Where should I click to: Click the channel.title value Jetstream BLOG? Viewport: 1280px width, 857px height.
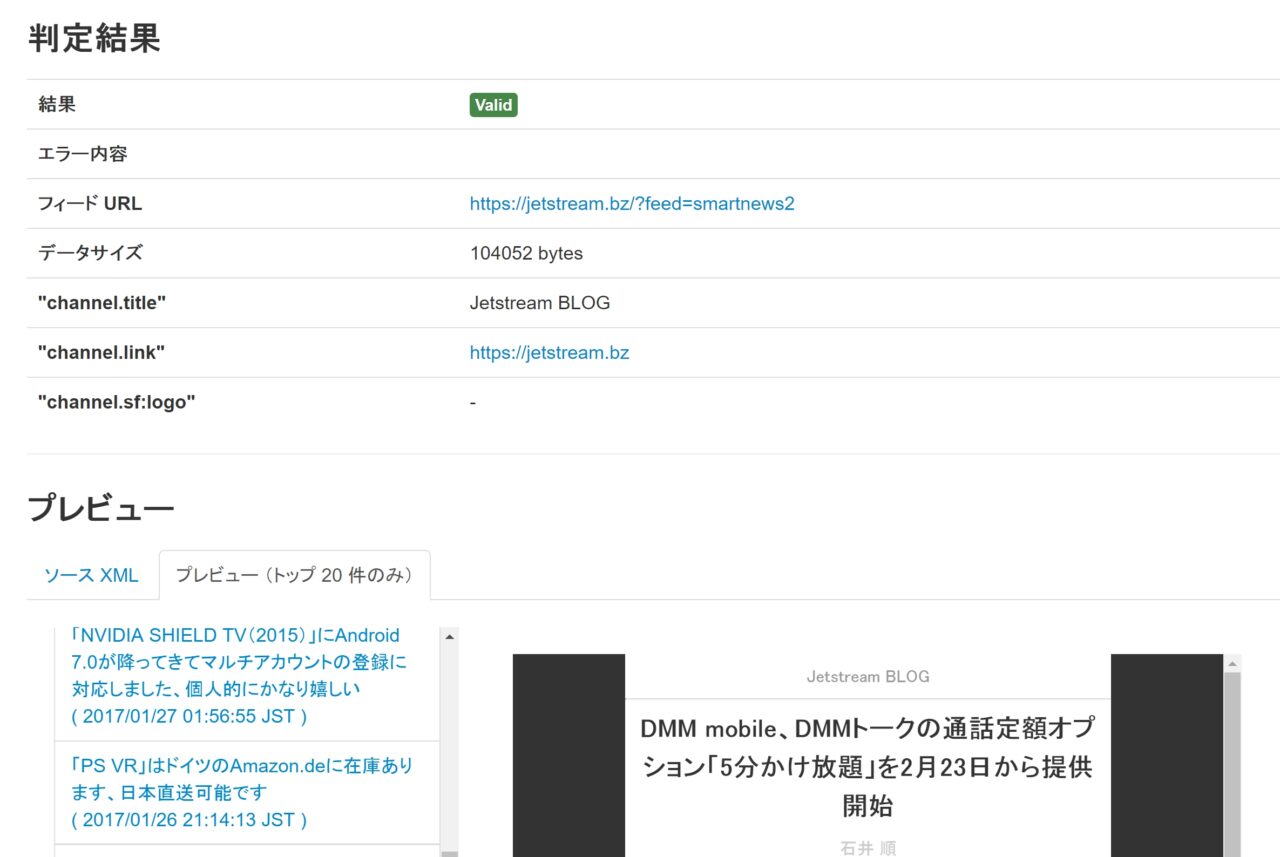click(539, 303)
